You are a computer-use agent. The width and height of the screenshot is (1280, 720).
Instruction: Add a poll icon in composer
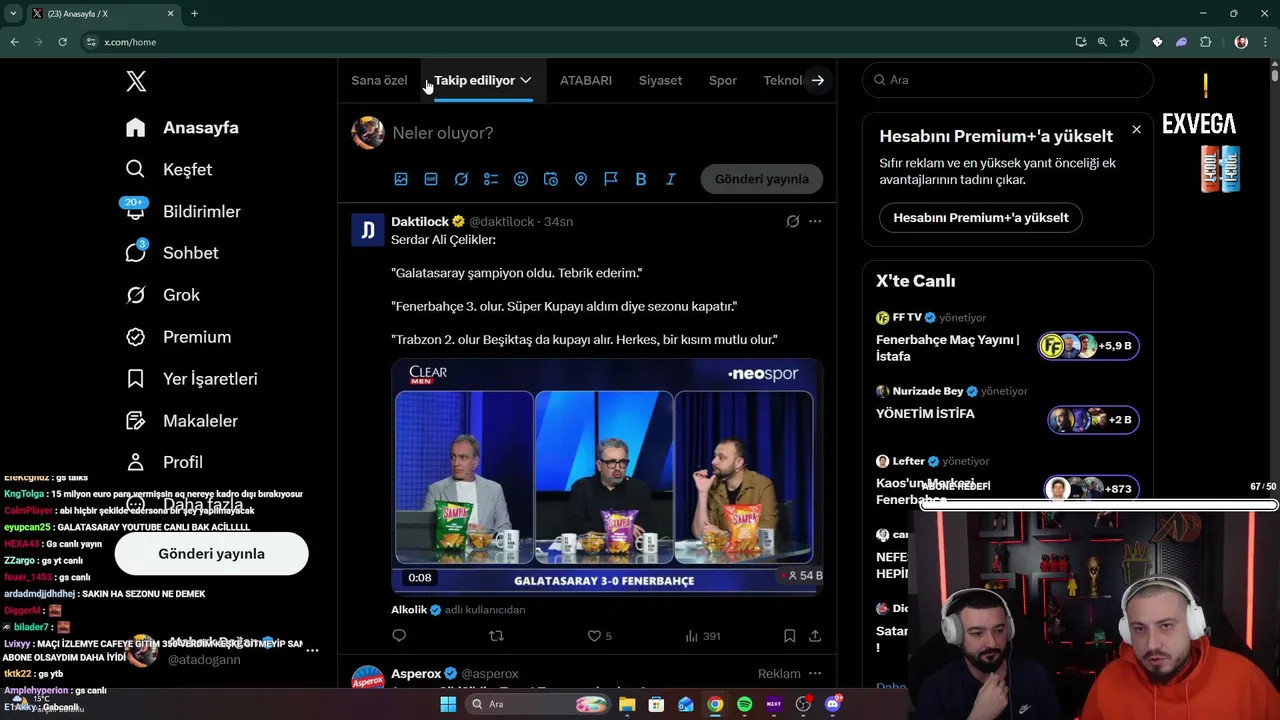pos(491,179)
